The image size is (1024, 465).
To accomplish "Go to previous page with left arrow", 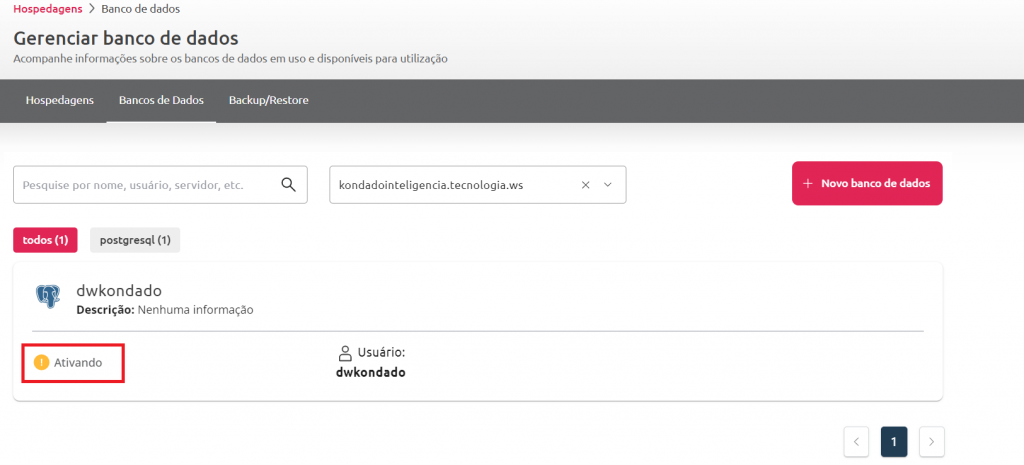I will 856,441.
